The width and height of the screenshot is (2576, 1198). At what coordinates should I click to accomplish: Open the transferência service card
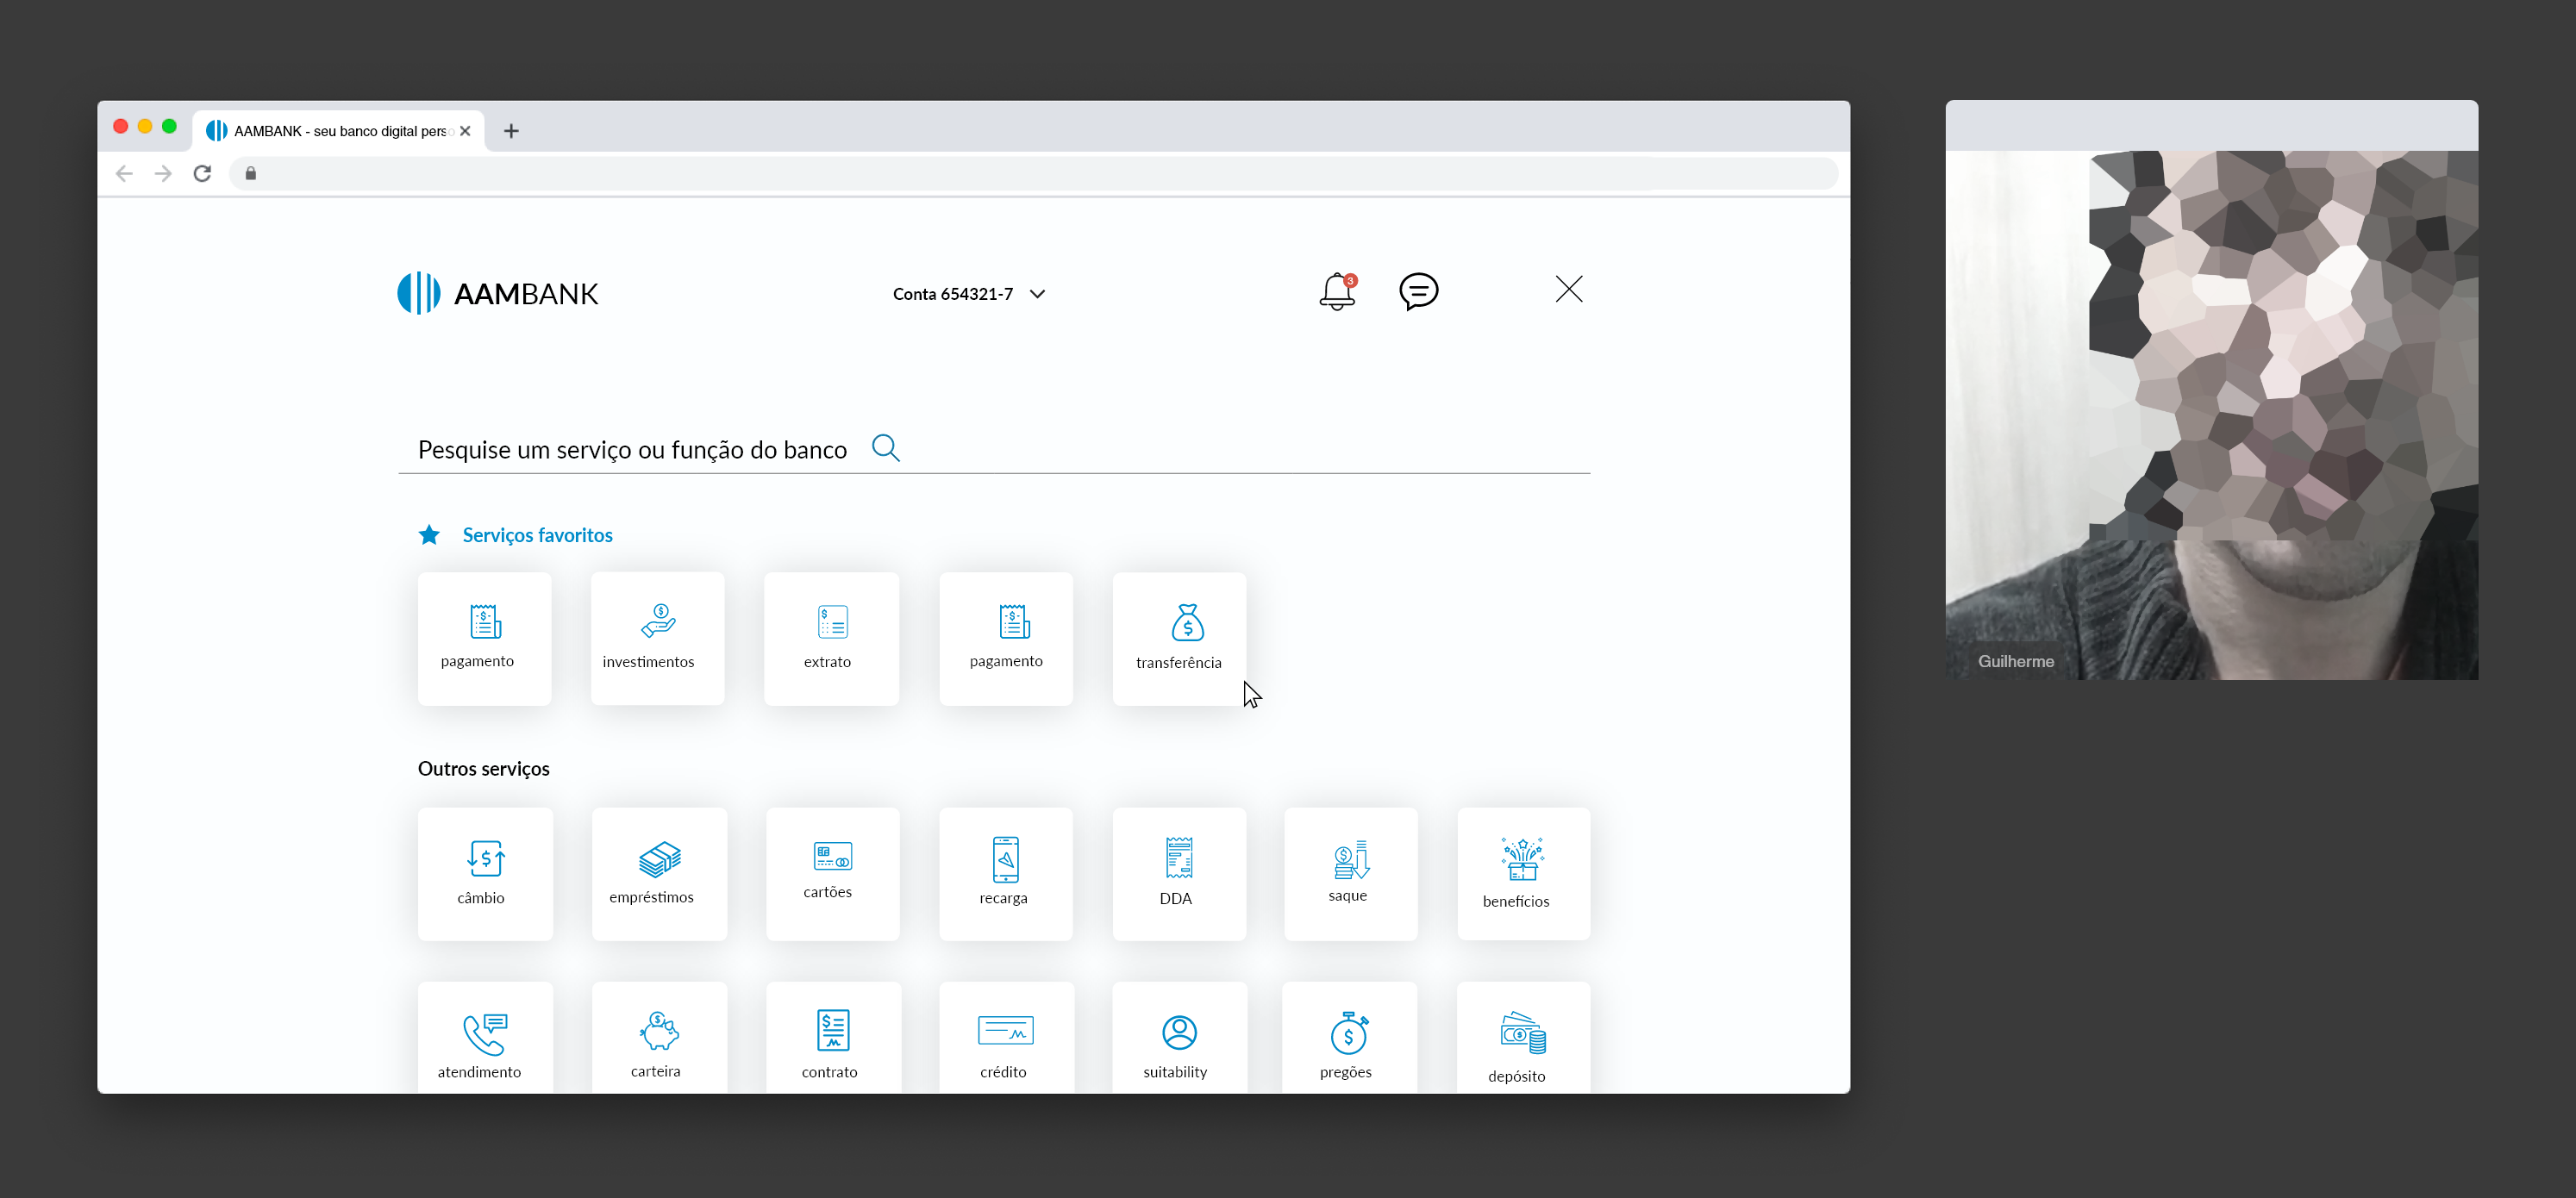(1179, 638)
